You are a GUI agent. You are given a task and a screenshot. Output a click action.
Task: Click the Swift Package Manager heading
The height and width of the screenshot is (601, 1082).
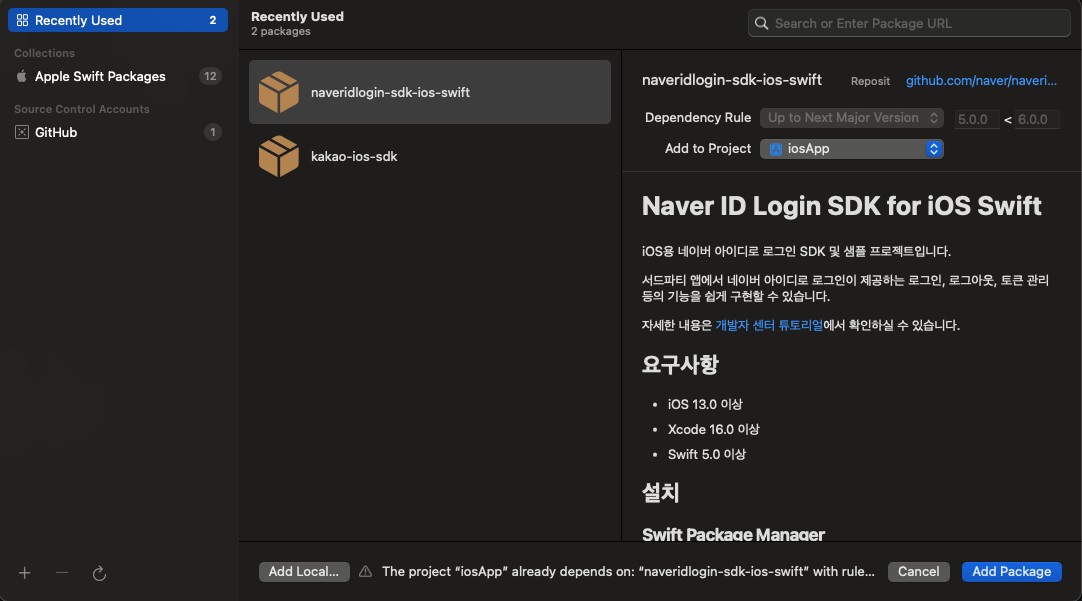point(733,534)
